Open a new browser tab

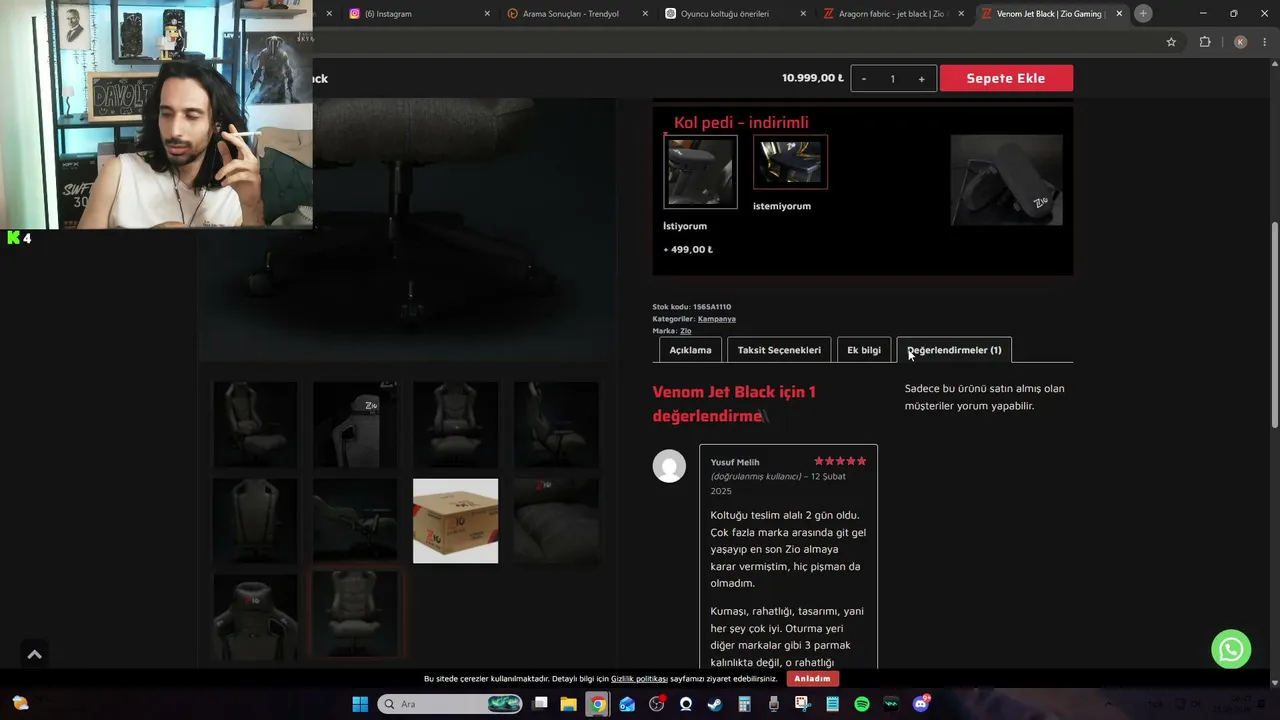[x=1143, y=13]
